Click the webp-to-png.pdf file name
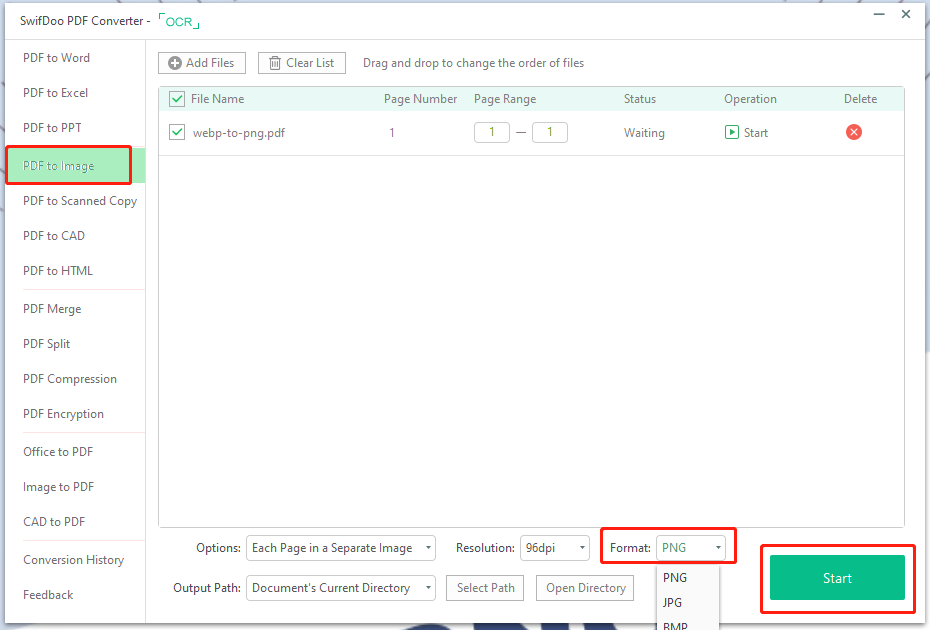930x630 pixels. (x=238, y=133)
